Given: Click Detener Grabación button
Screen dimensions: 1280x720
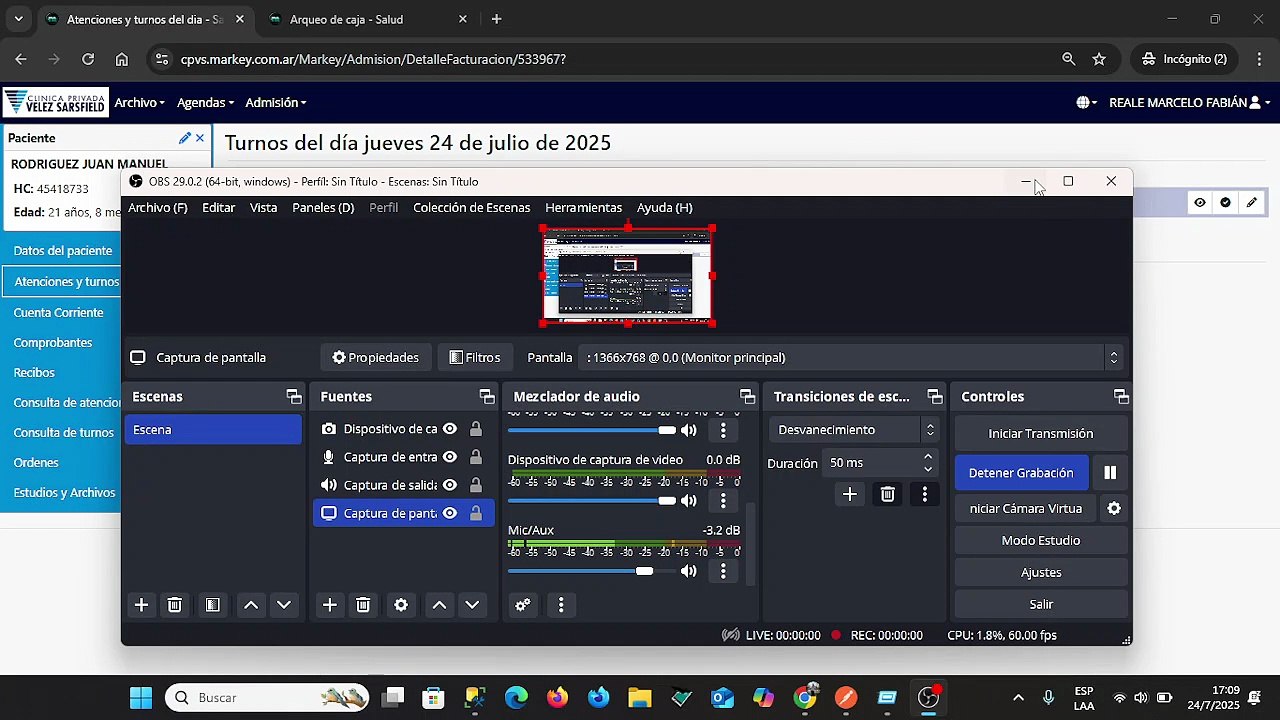Looking at the screenshot, I should 1021,473.
